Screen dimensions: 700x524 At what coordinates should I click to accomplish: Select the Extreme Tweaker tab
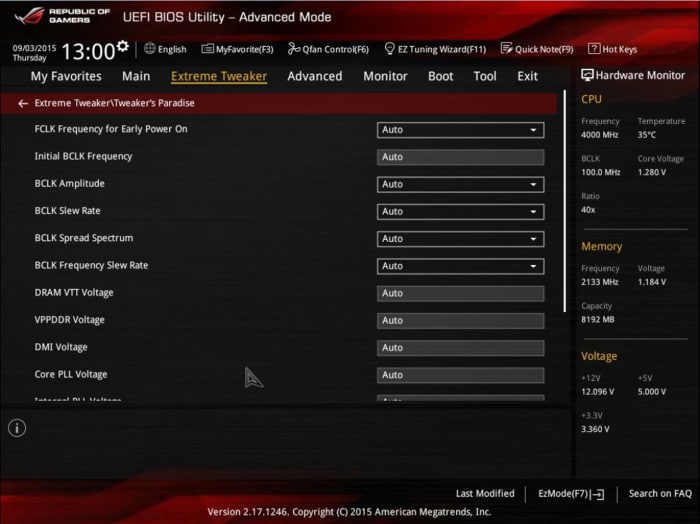[x=219, y=76]
